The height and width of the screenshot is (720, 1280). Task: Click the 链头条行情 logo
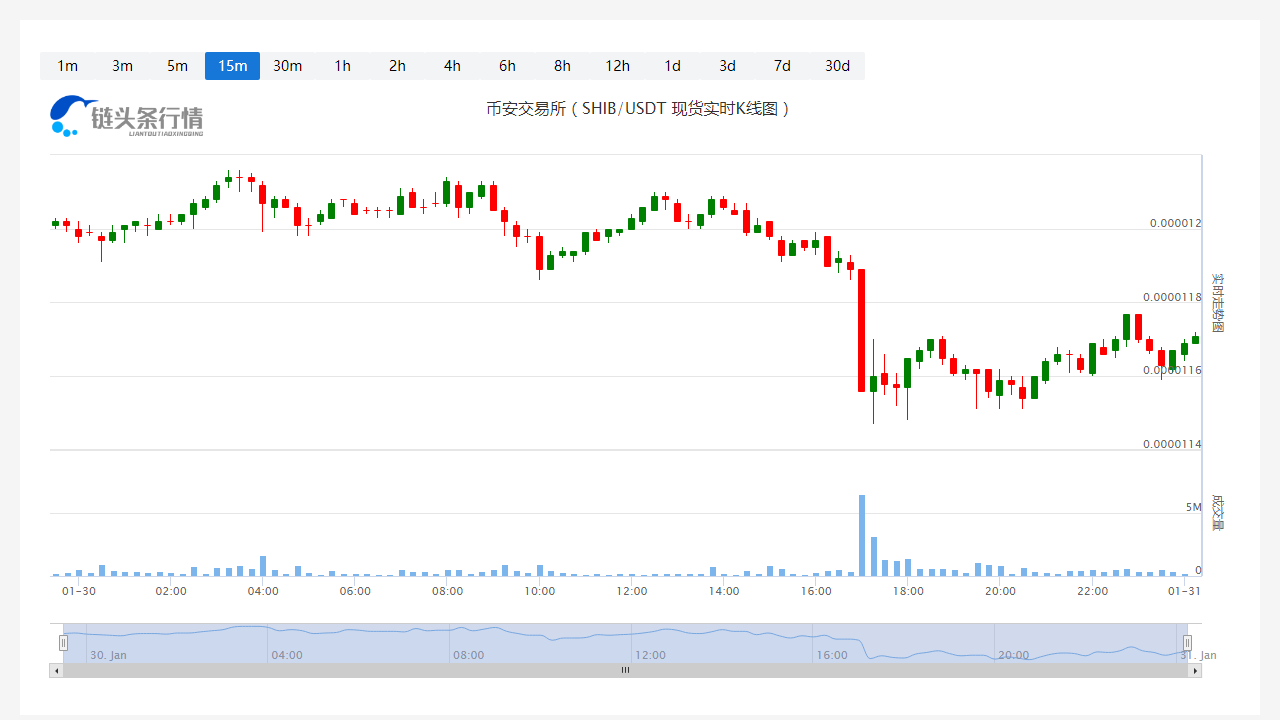coord(127,117)
